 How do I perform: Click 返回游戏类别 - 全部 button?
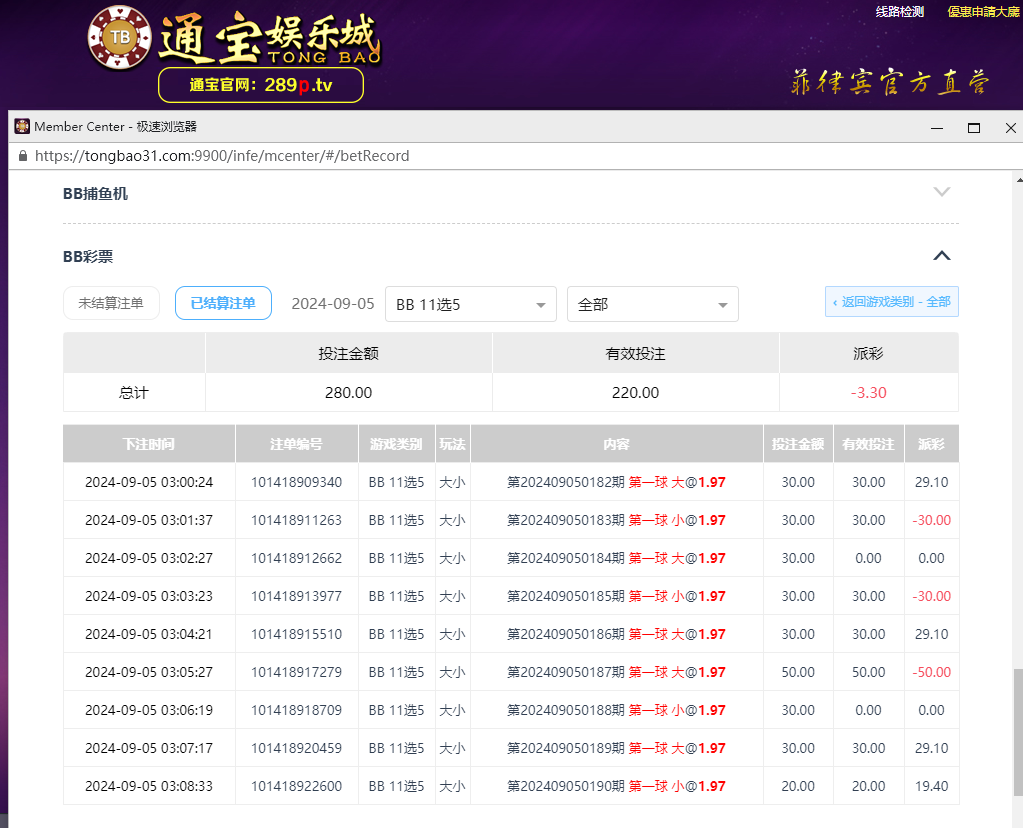tap(891, 301)
